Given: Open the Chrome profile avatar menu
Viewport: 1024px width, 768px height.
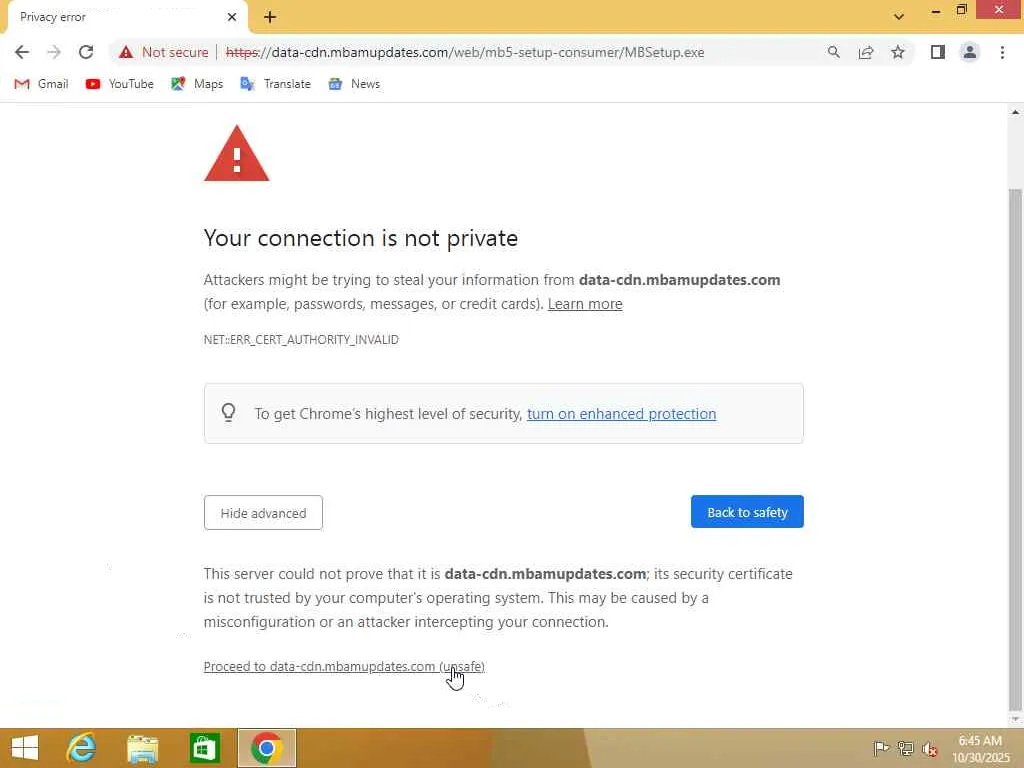Looking at the screenshot, I should point(969,52).
